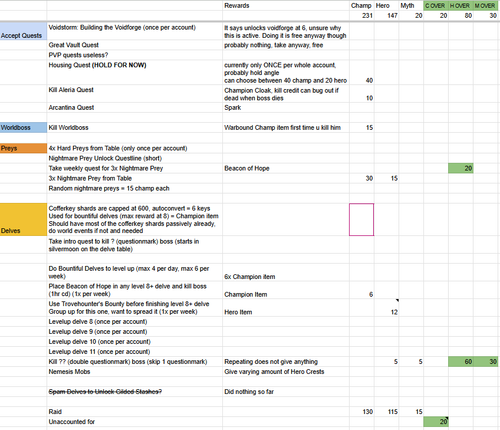Select the Warbound Champ item reward cell
This screenshot has width=500, height=430.
286,127
